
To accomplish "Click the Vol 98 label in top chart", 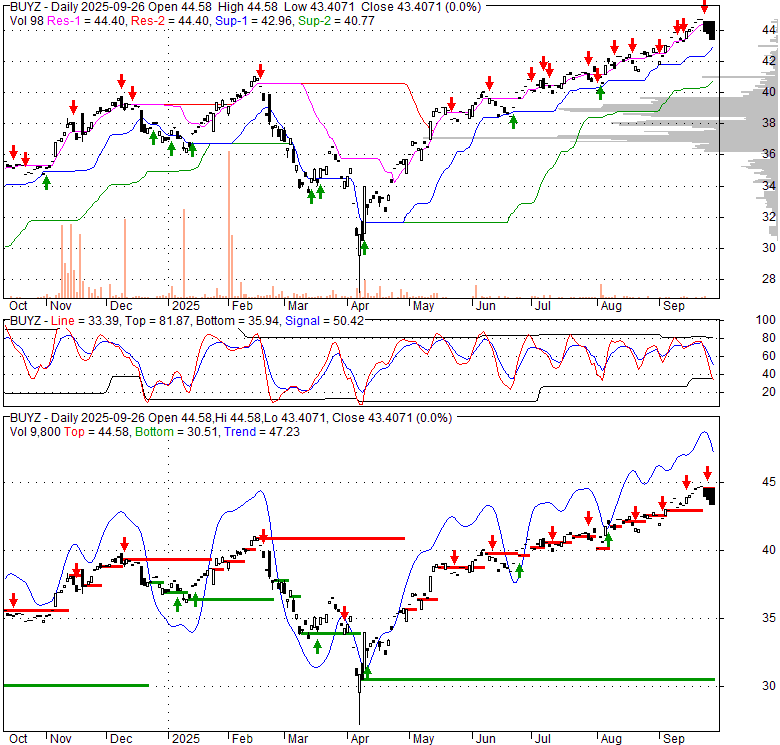I will point(27,21).
